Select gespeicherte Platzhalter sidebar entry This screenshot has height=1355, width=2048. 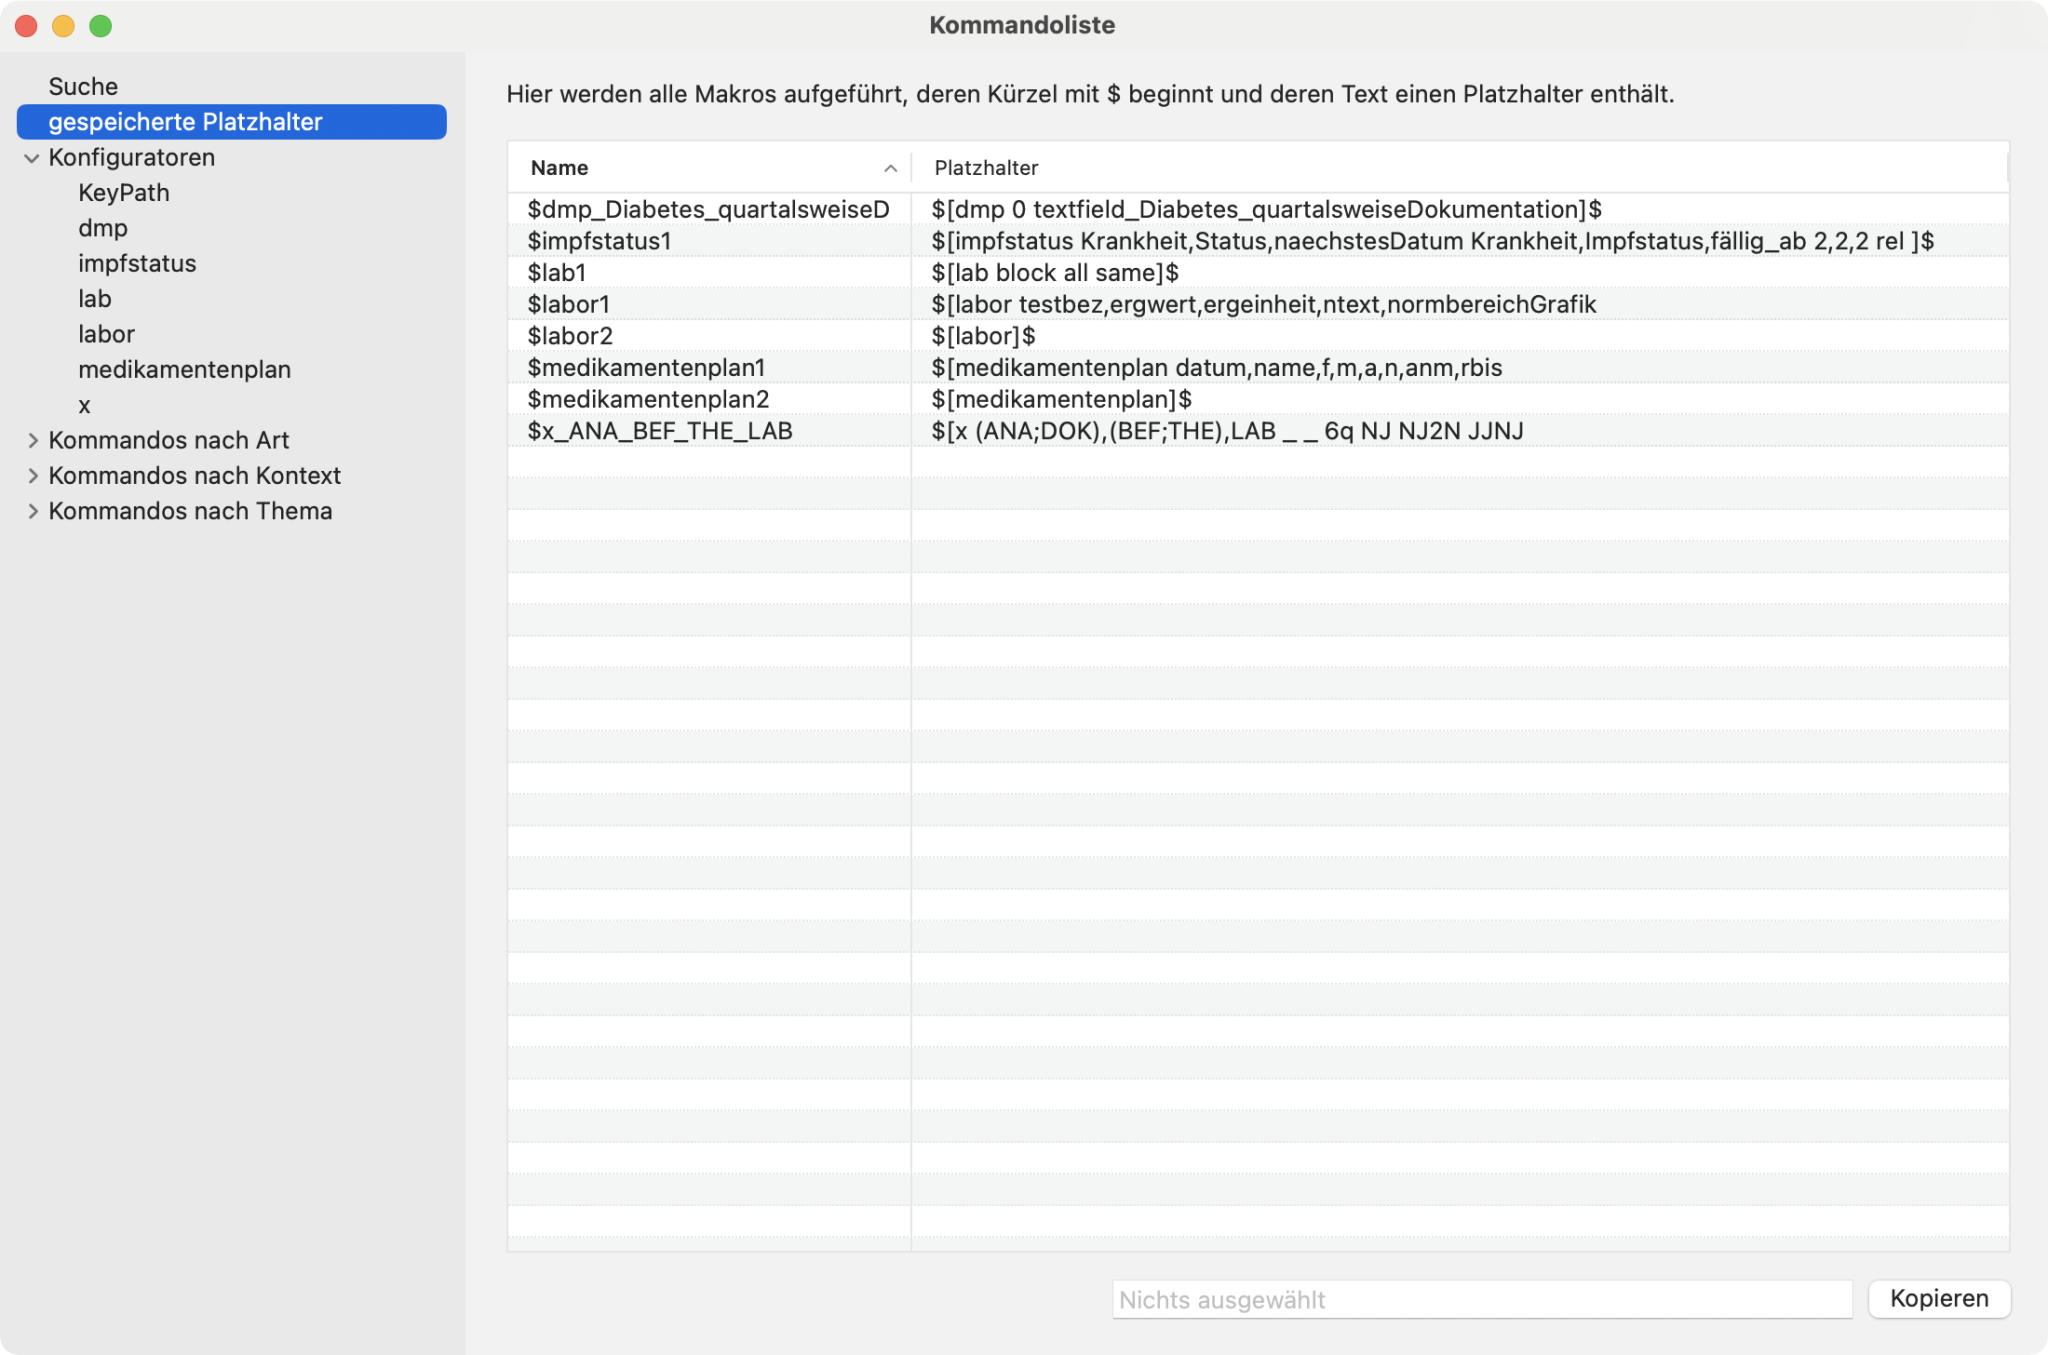[231, 121]
